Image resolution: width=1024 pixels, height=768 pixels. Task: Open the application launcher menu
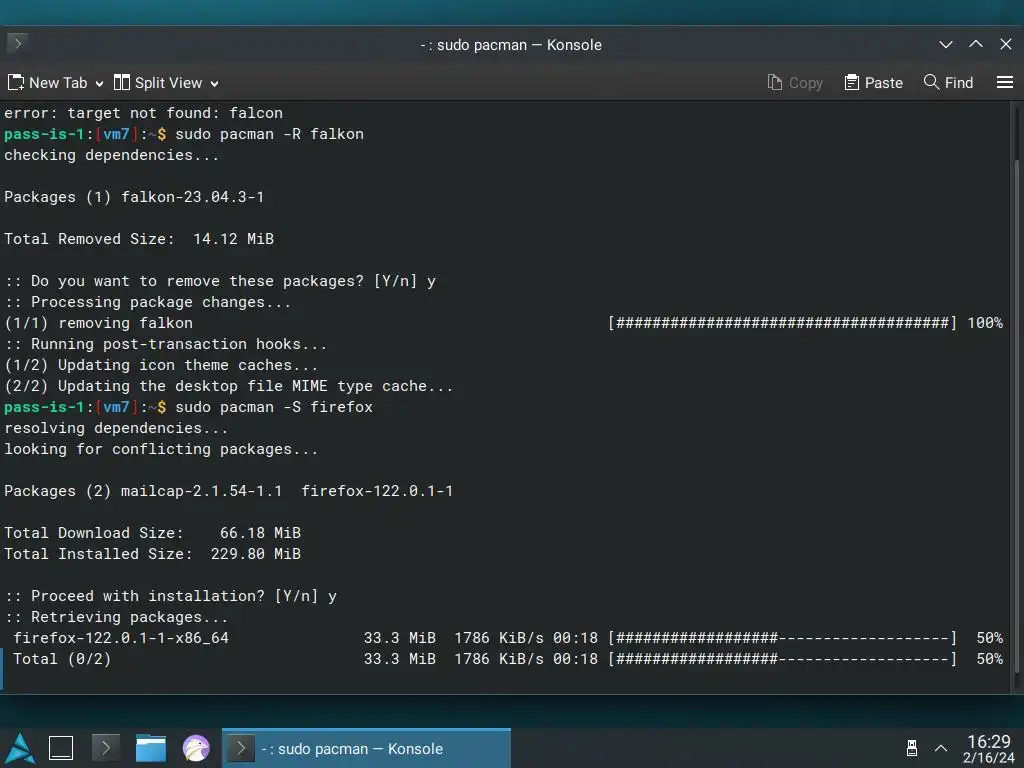(x=20, y=748)
